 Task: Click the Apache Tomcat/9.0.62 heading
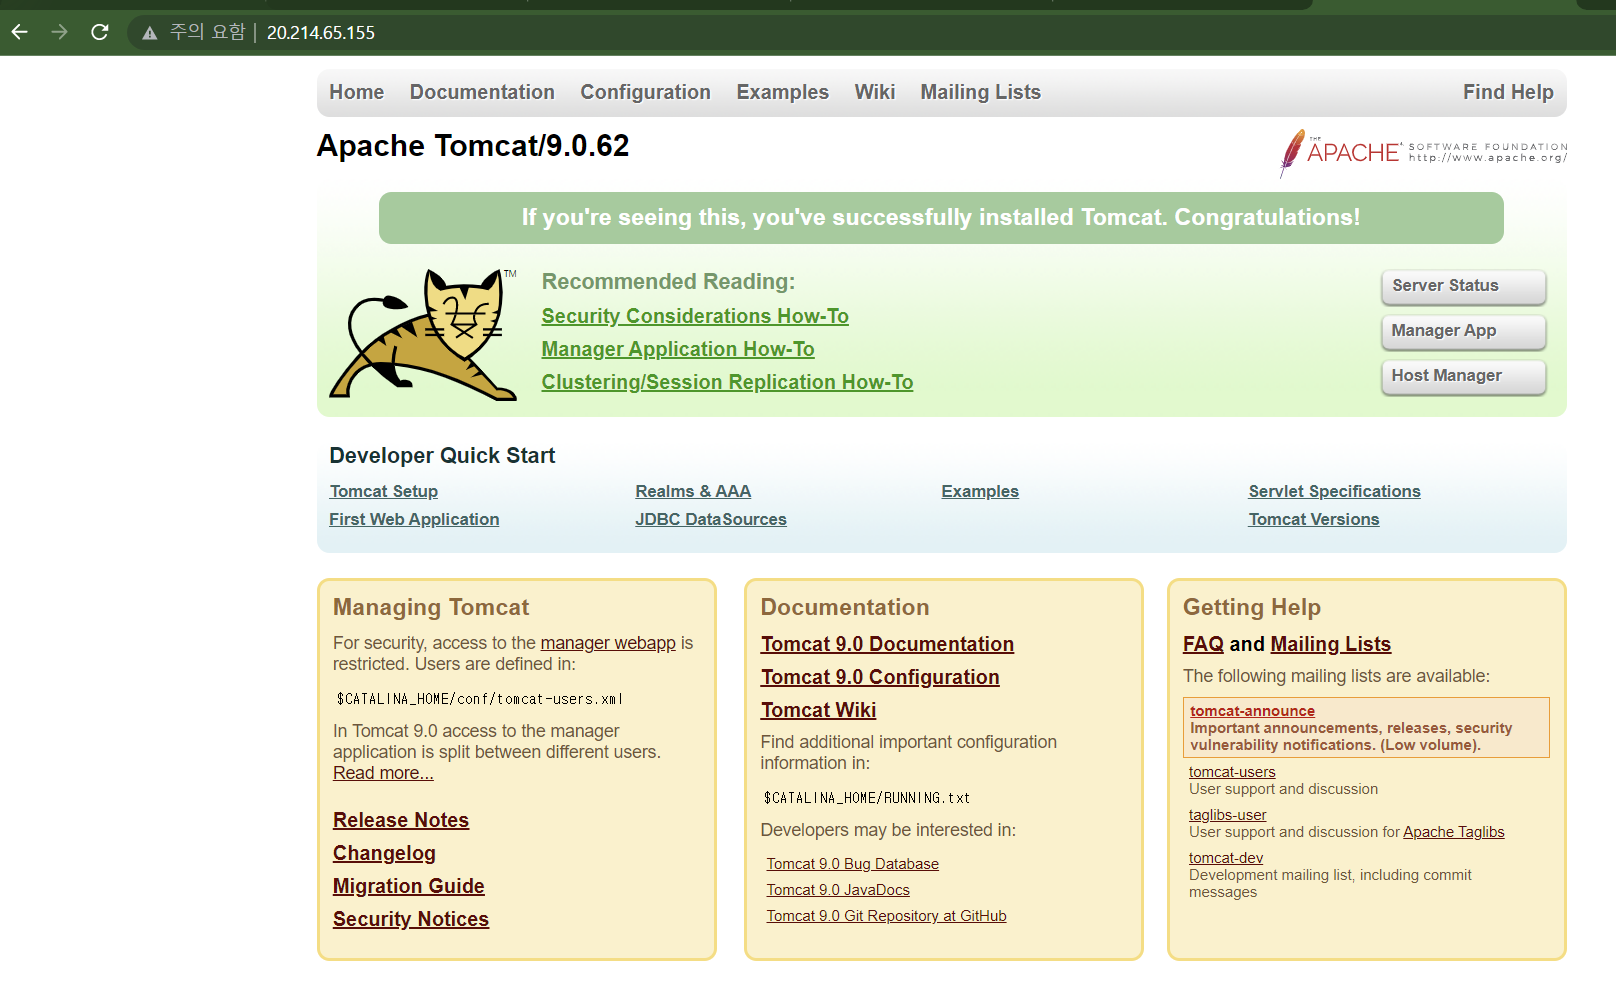473,146
